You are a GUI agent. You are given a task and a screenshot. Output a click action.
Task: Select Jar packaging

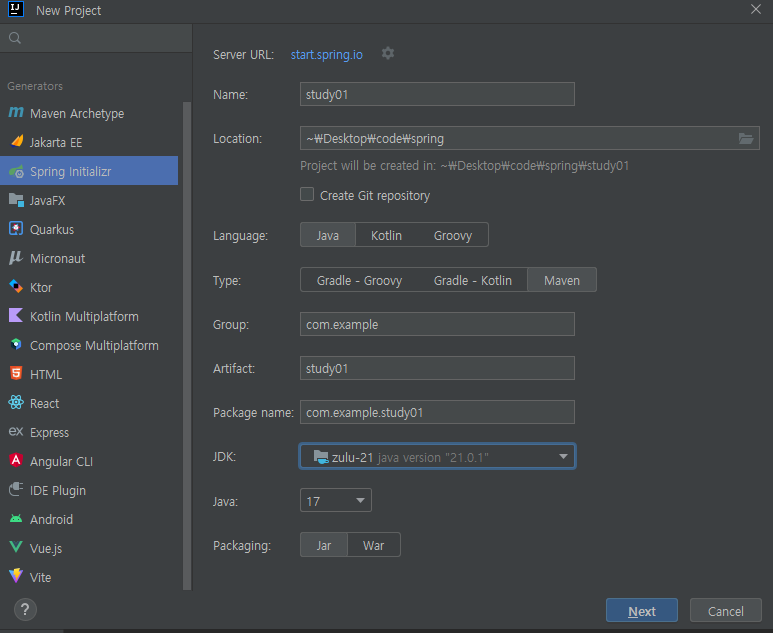point(324,545)
